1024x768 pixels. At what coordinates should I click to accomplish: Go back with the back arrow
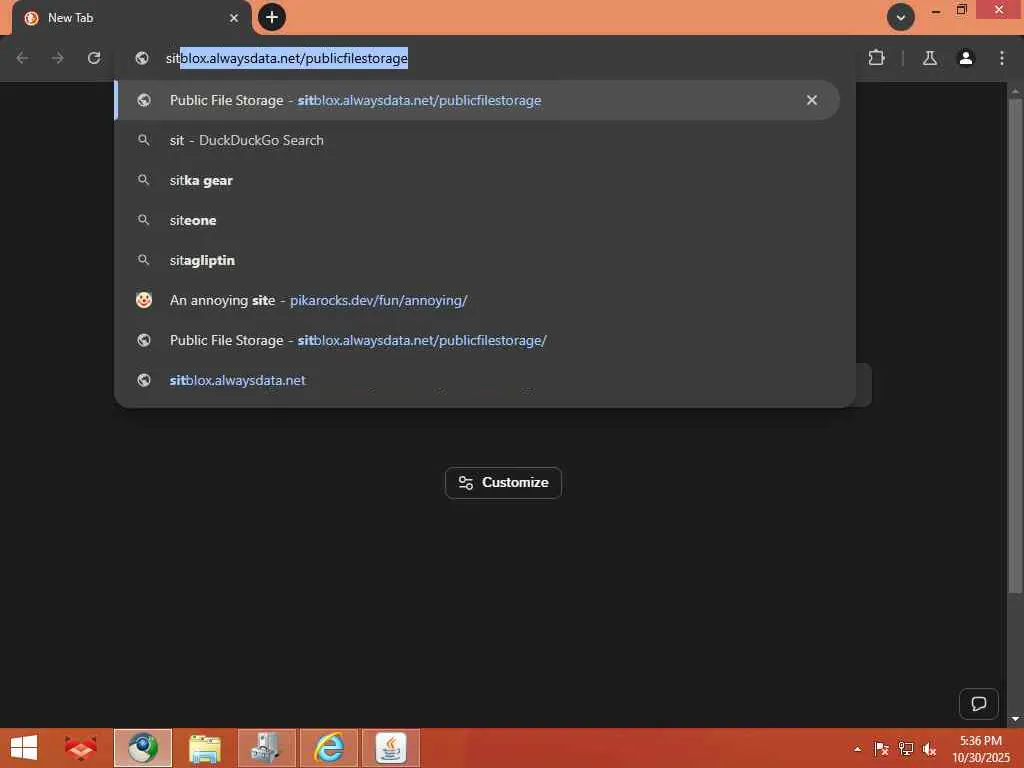tap(23, 58)
